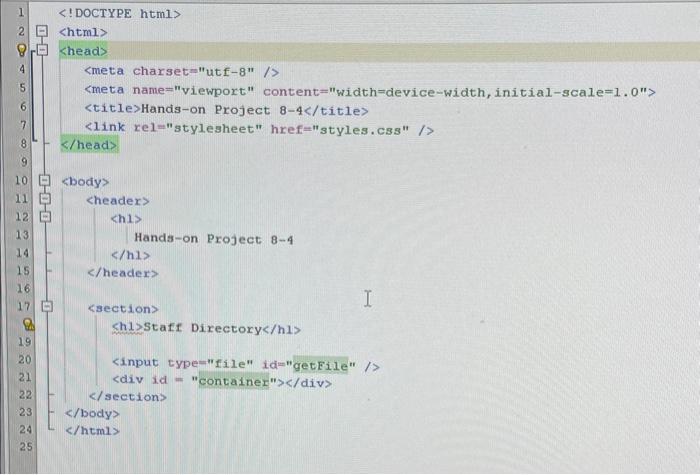Collapse the body tag fold marker
This screenshot has width=700, height=475.
pos(45,180)
